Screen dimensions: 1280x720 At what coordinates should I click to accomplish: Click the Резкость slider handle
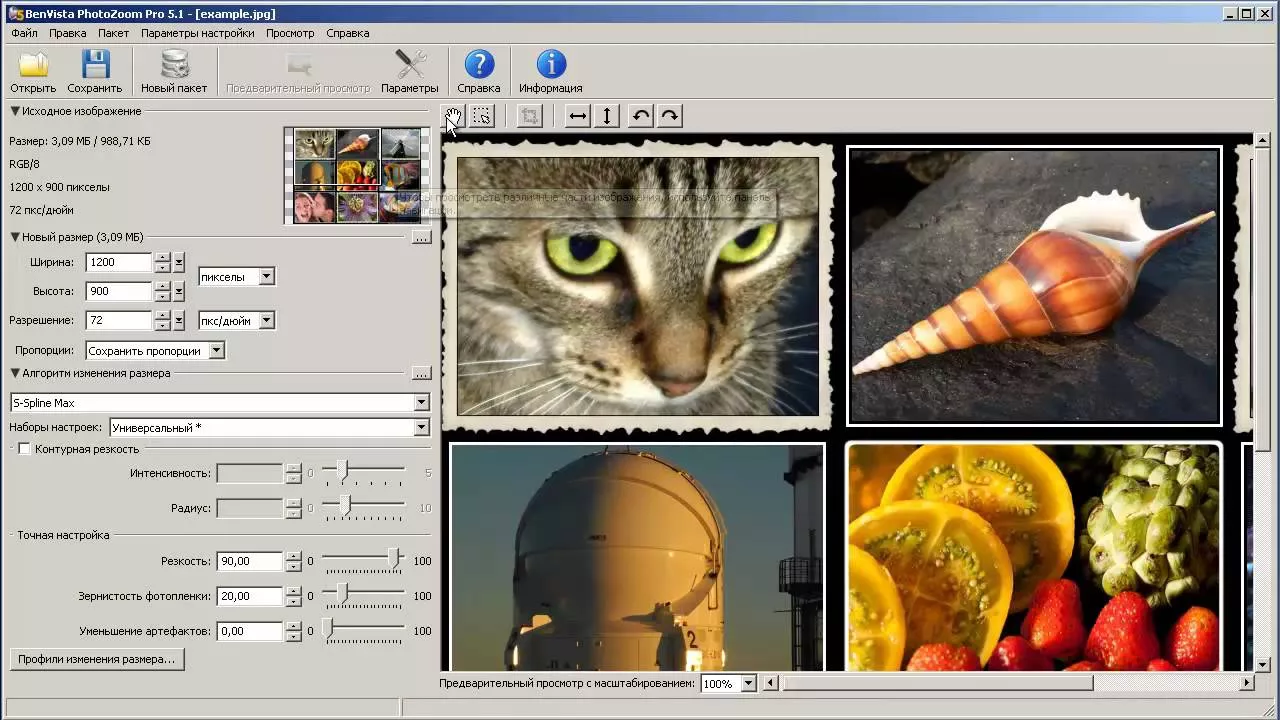[x=395, y=559]
